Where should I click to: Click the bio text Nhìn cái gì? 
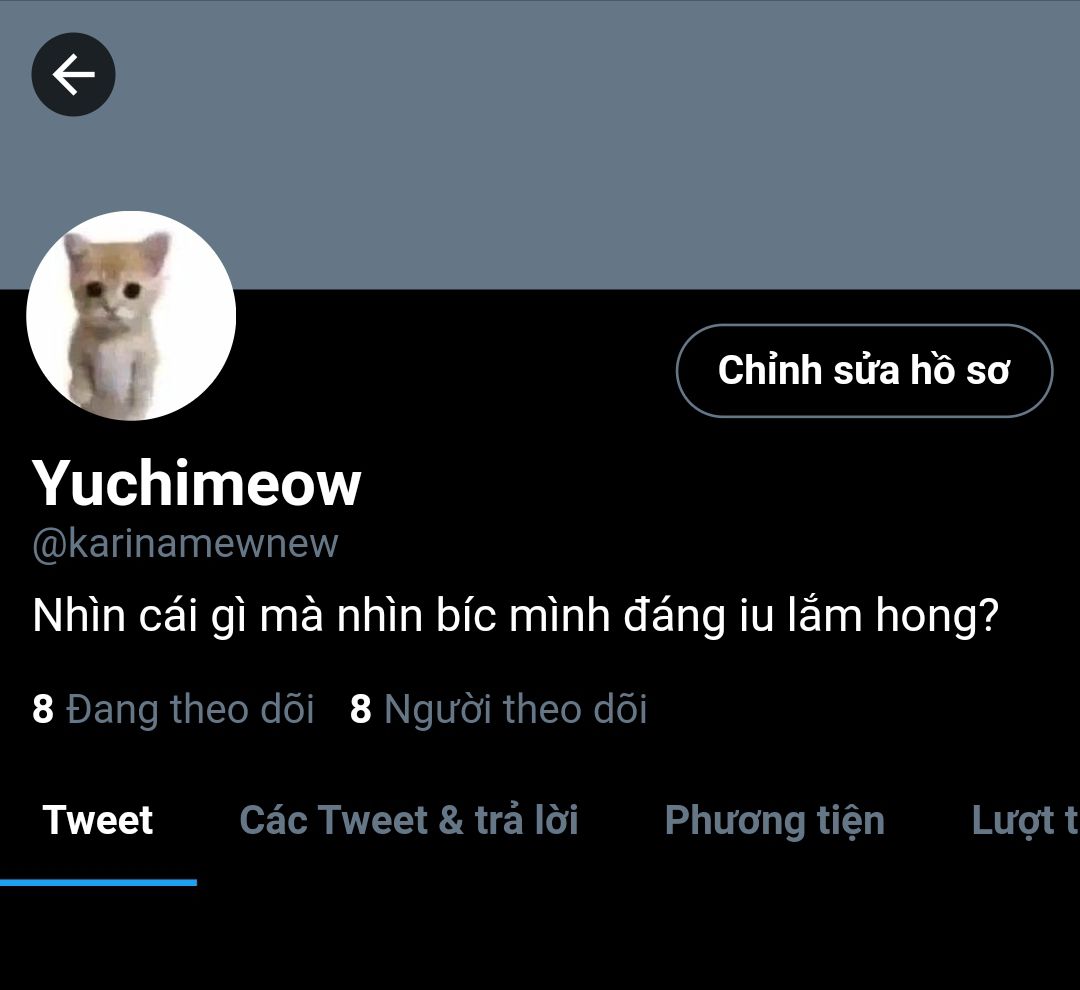(x=139, y=615)
